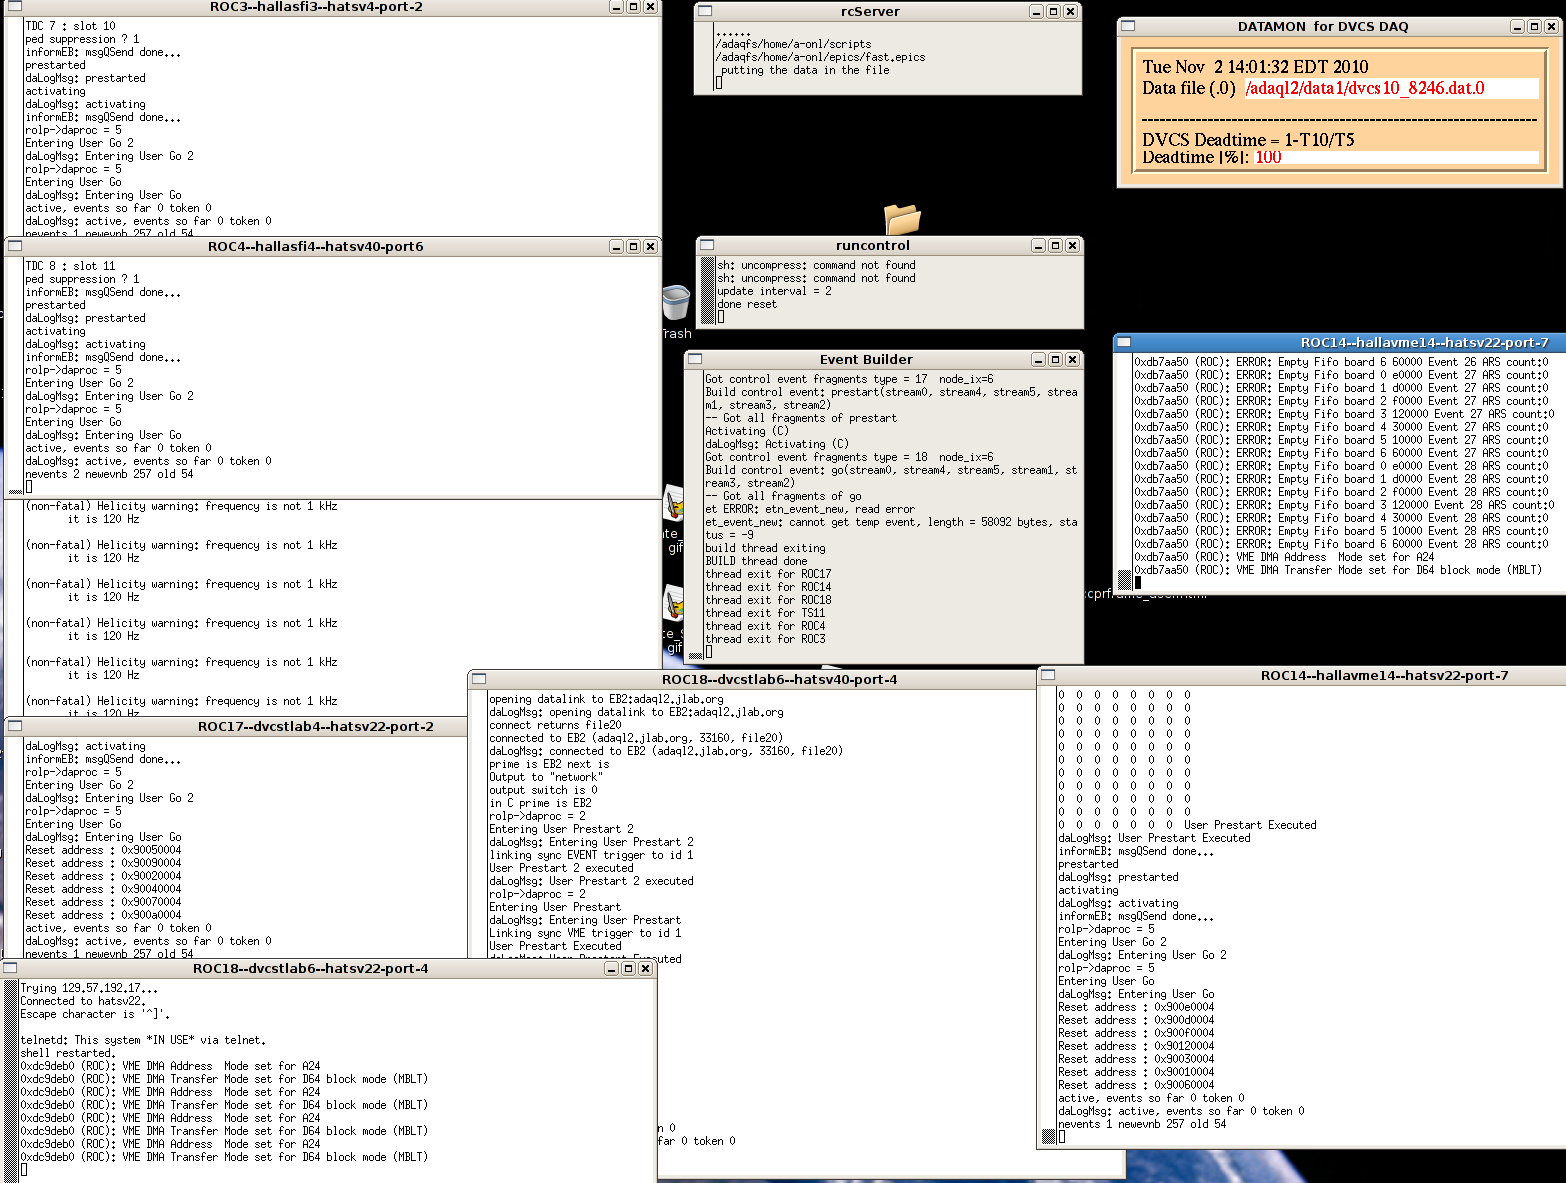Open window menu icon of Event Builder
The width and height of the screenshot is (1566, 1183).
[694, 359]
